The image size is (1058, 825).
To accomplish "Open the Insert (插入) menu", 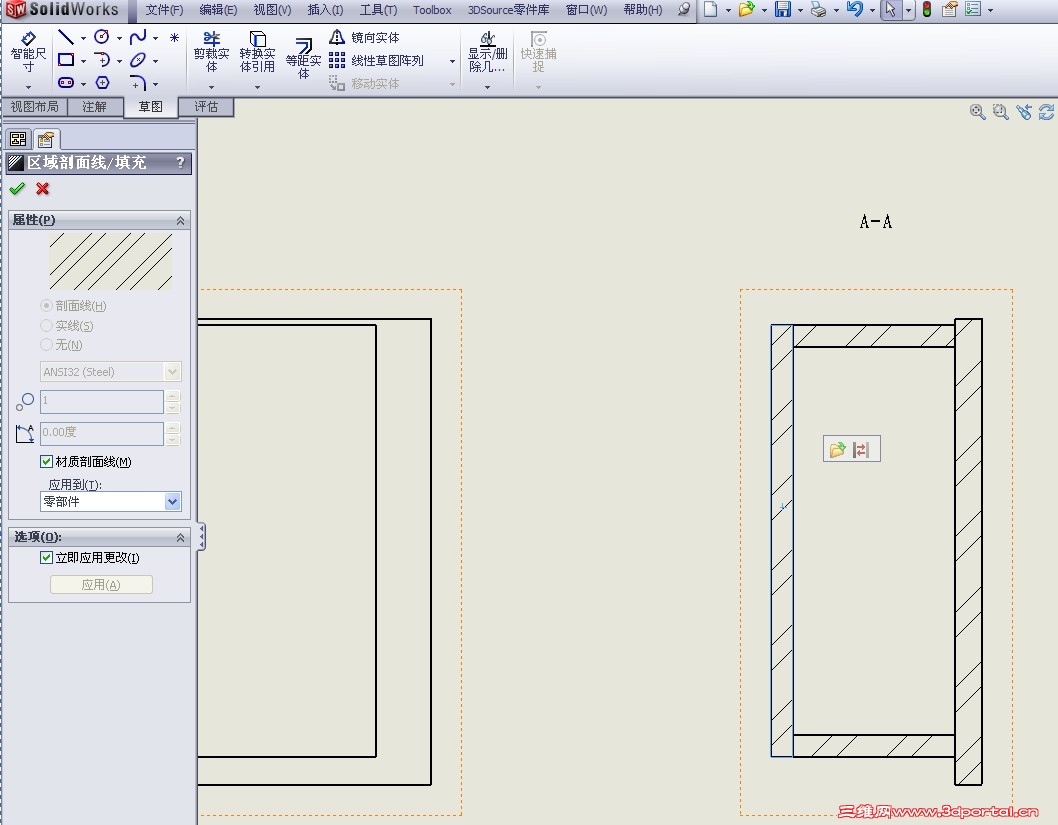I will point(325,10).
